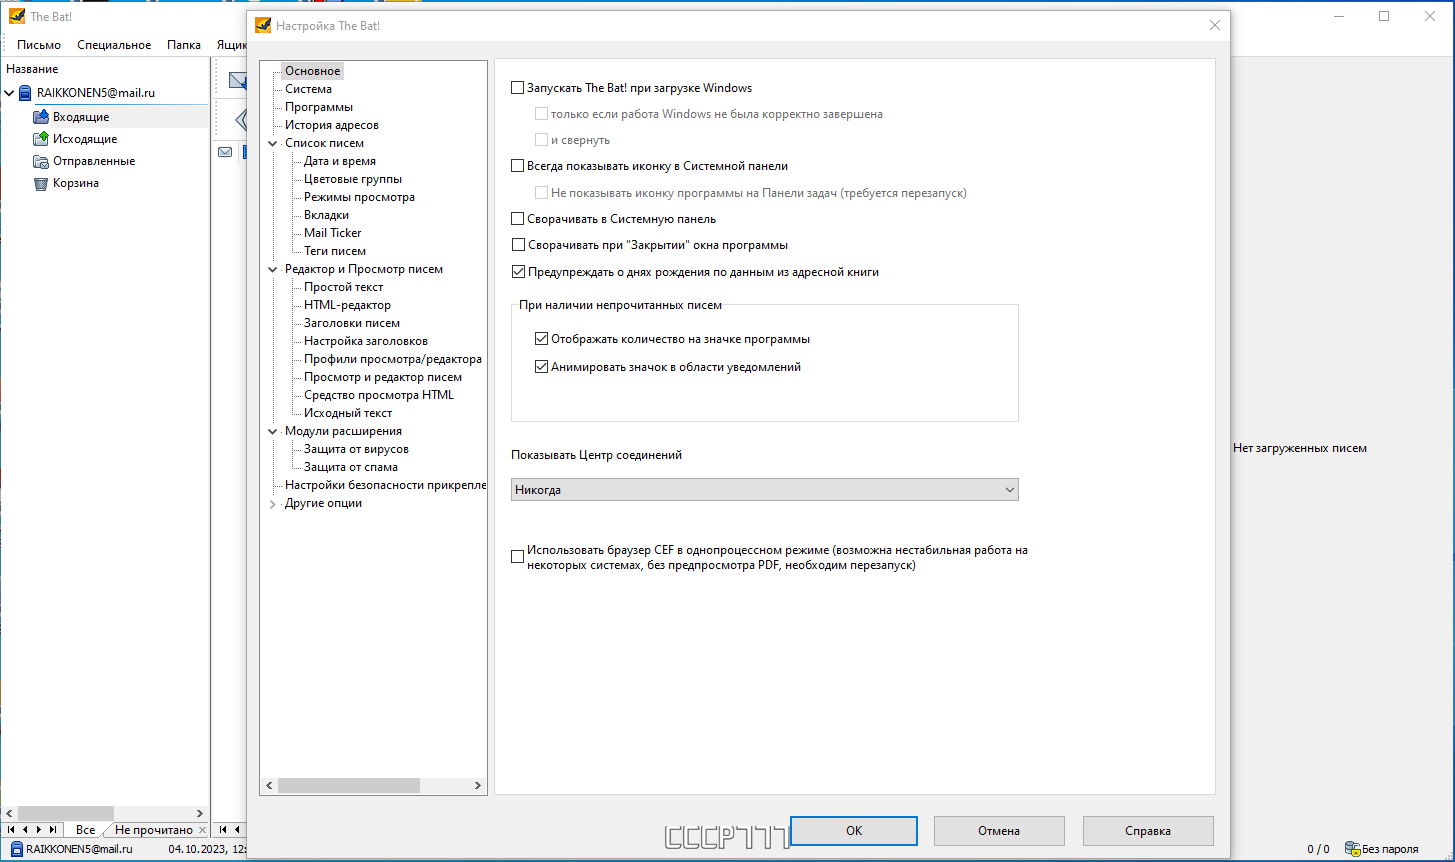Open Цветовые группы settings page

(x=353, y=179)
